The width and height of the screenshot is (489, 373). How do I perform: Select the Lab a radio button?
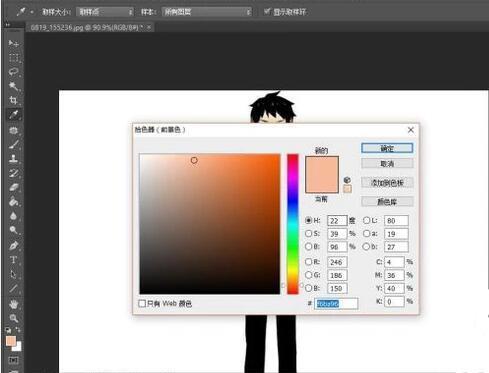(366, 233)
